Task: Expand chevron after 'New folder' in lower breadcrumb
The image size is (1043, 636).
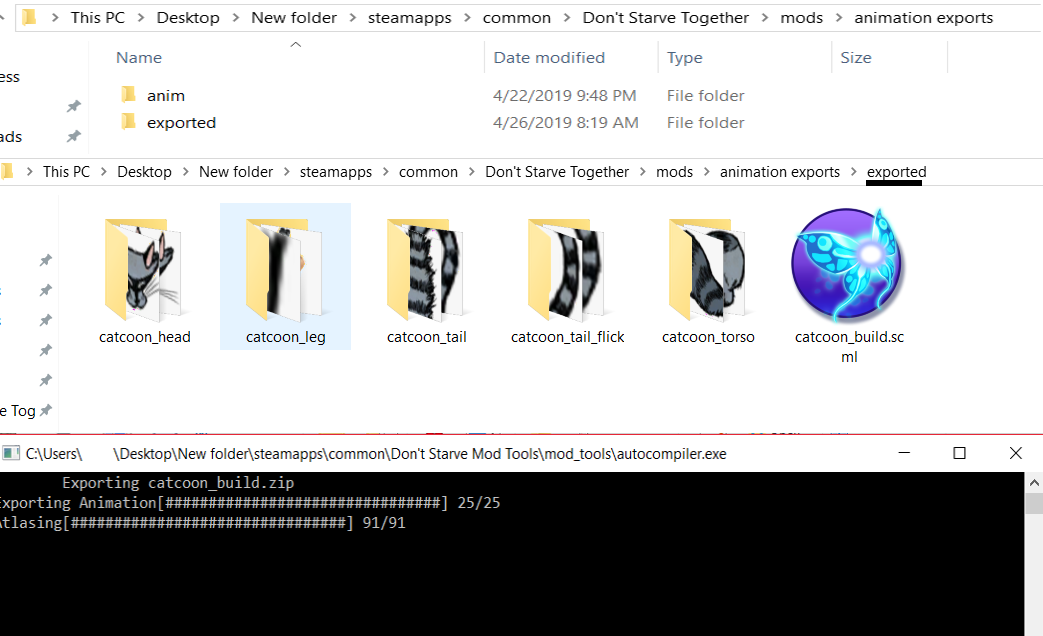Action: [x=287, y=172]
